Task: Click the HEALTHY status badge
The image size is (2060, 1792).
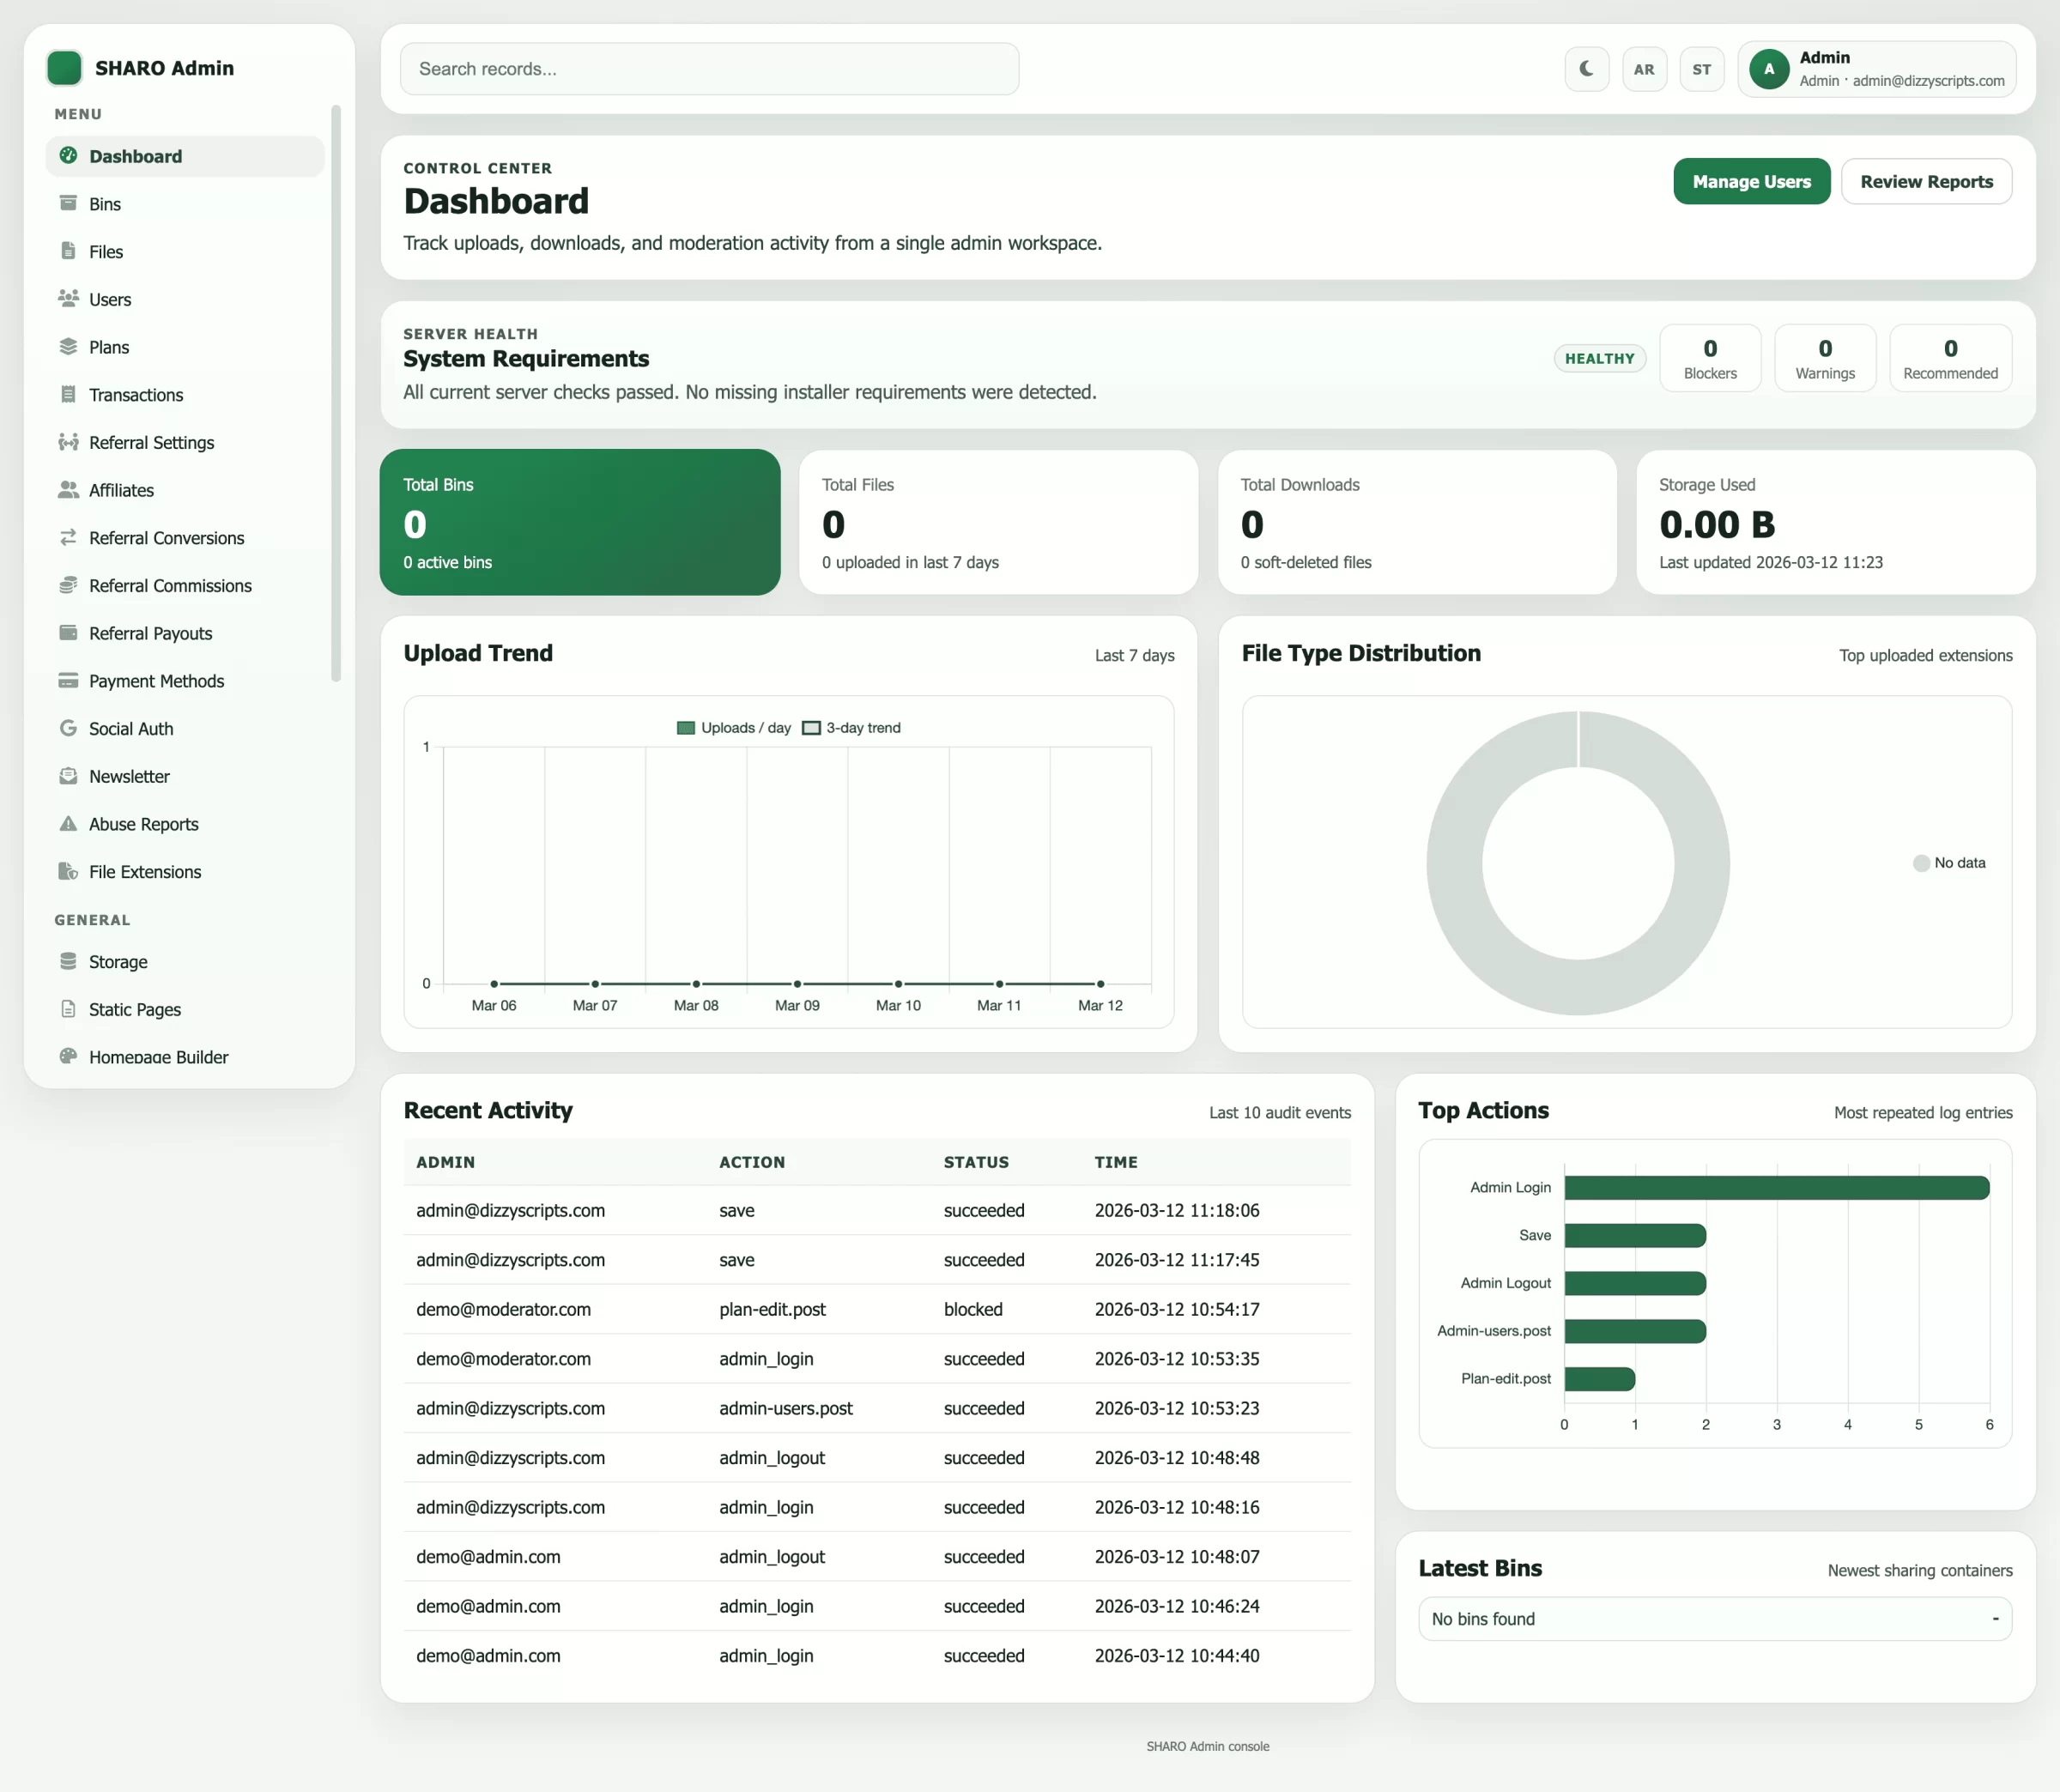Action: point(1599,358)
